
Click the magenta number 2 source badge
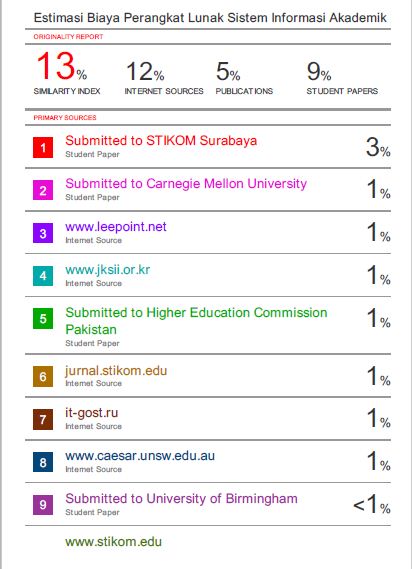[43, 190]
